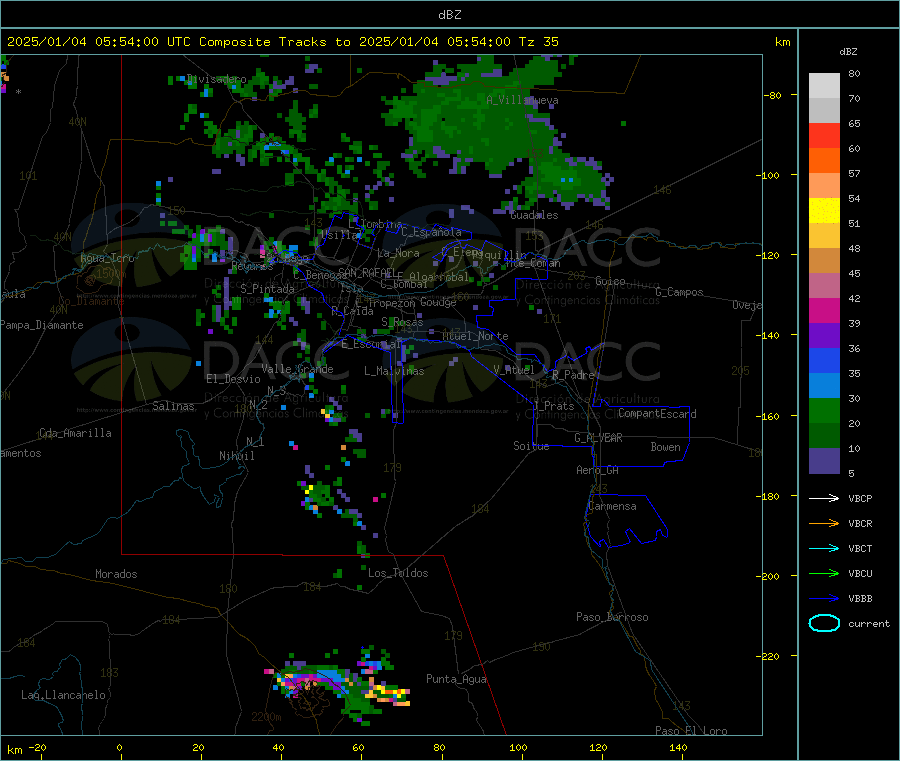Click the 'S_Pintada' map label
The height and width of the screenshot is (761, 900).
(267, 289)
